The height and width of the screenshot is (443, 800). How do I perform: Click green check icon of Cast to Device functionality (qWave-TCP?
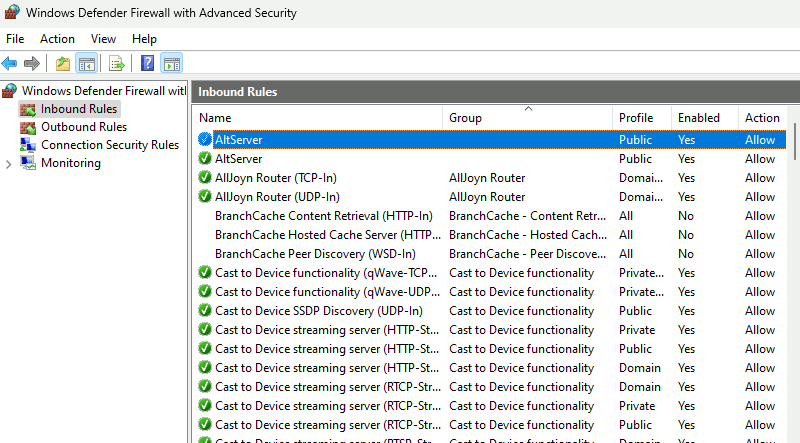(205, 273)
